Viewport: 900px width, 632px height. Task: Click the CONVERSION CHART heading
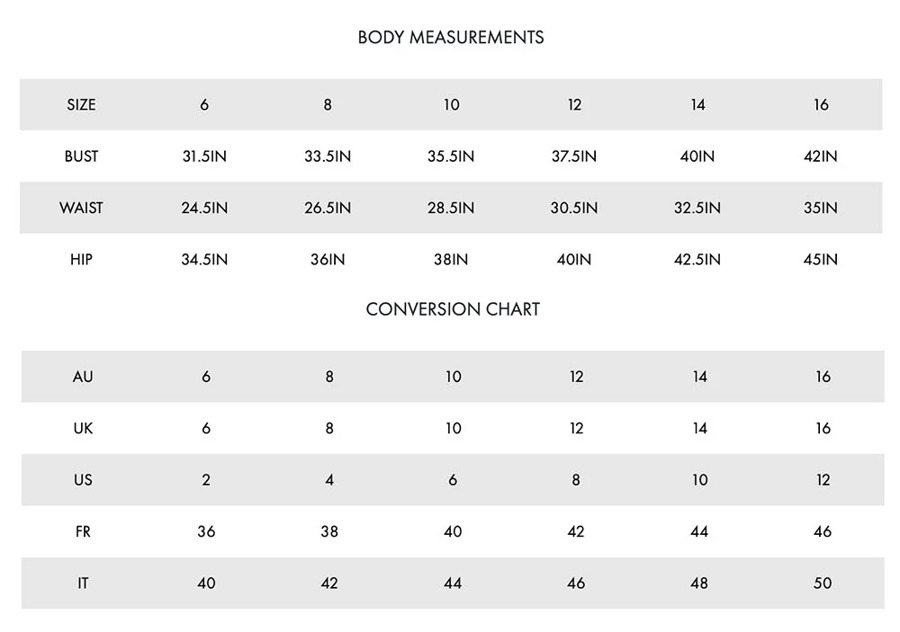(x=453, y=309)
